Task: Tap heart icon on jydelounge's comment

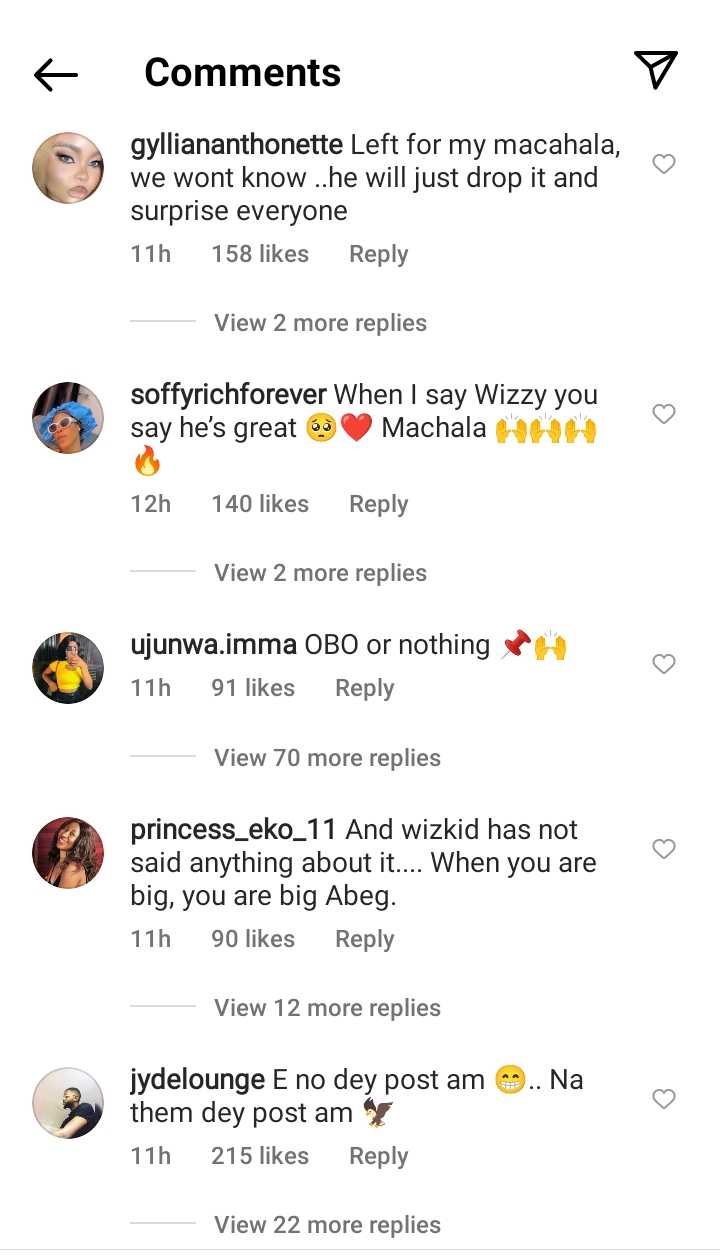Action: pyautogui.click(x=664, y=1099)
